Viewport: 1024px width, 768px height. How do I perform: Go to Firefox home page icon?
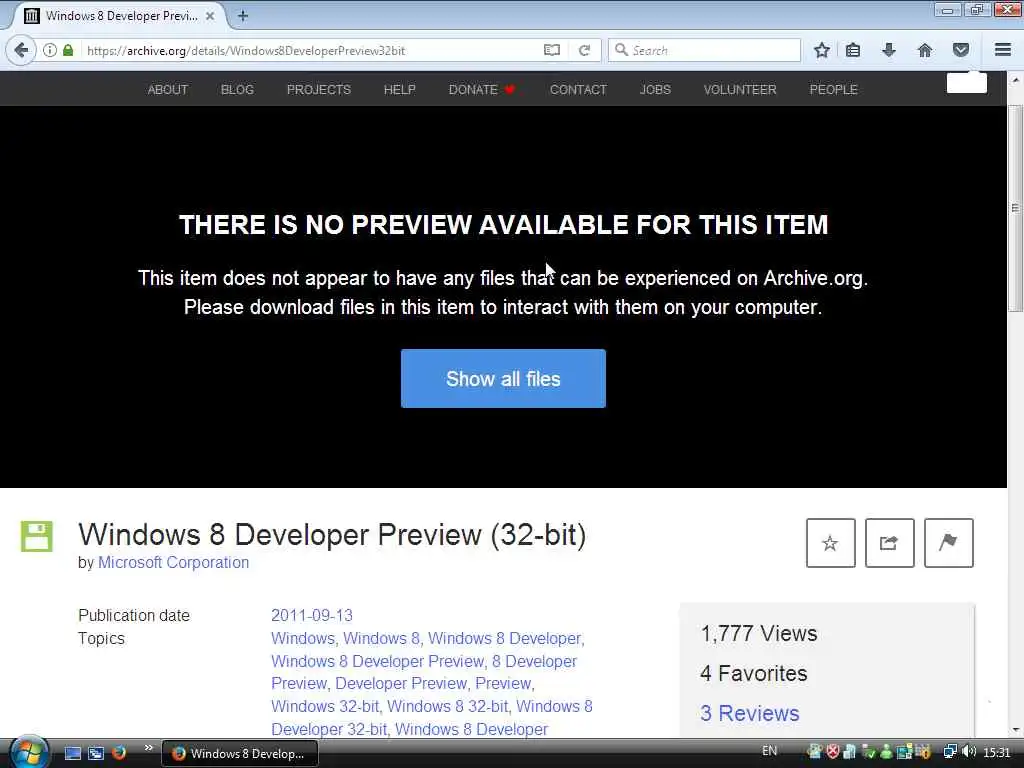[925, 50]
